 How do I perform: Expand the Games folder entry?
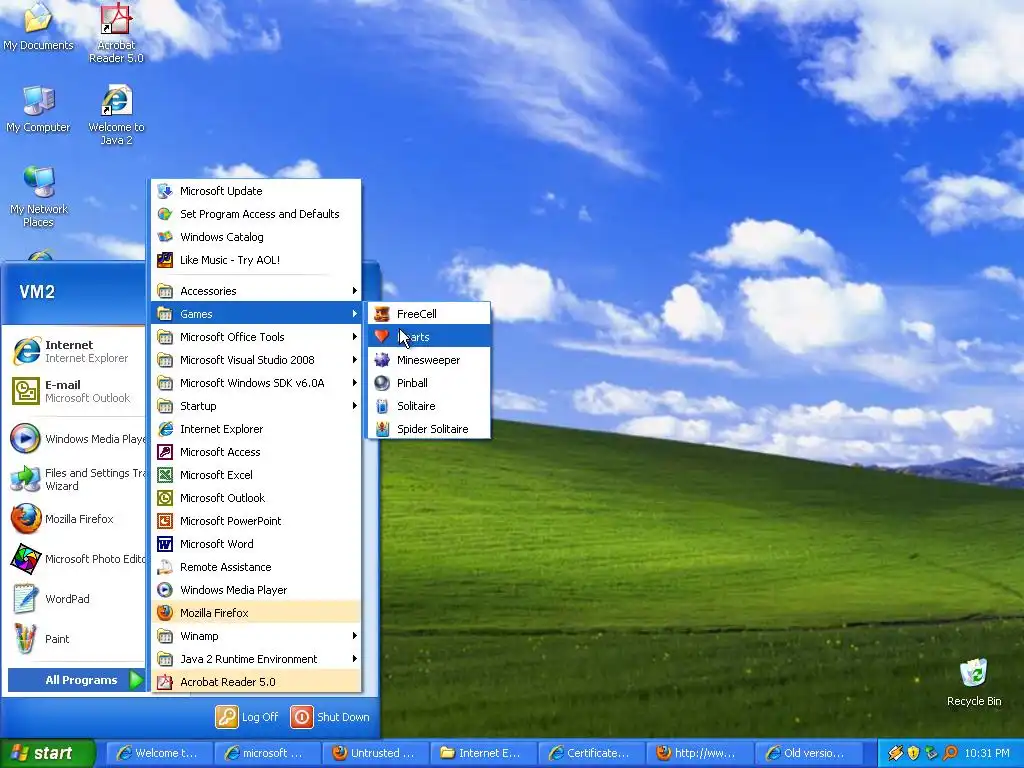[x=257, y=314]
